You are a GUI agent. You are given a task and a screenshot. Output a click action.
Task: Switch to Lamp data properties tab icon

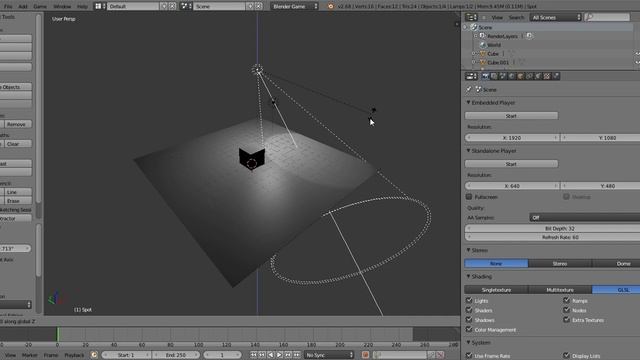[x=538, y=76]
